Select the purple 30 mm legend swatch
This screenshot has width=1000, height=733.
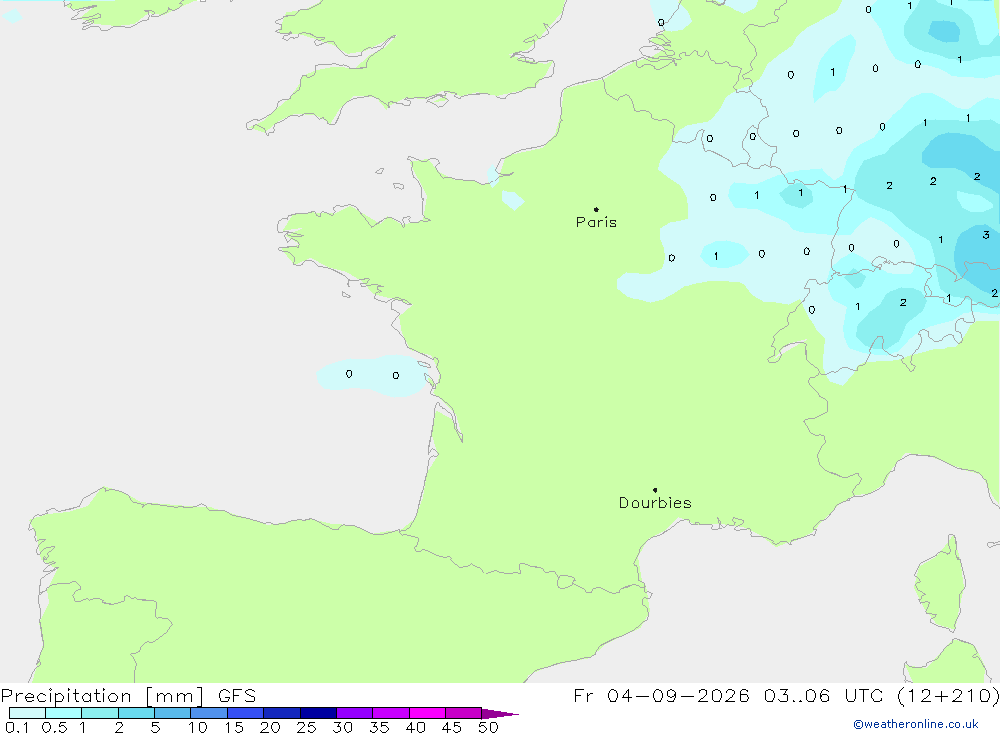[x=354, y=713]
